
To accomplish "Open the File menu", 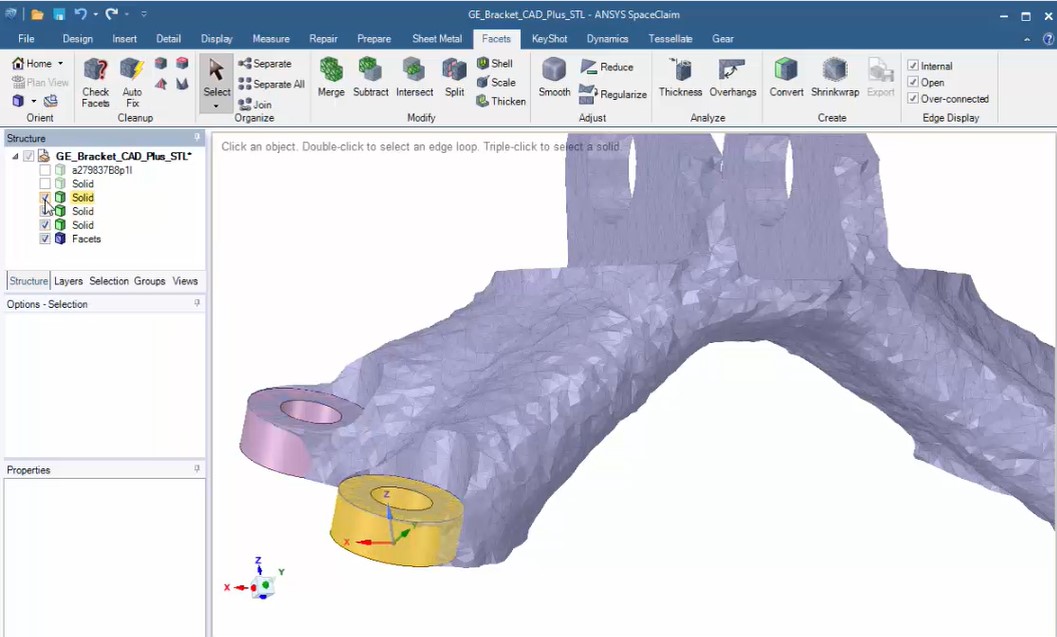I will [x=26, y=39].
